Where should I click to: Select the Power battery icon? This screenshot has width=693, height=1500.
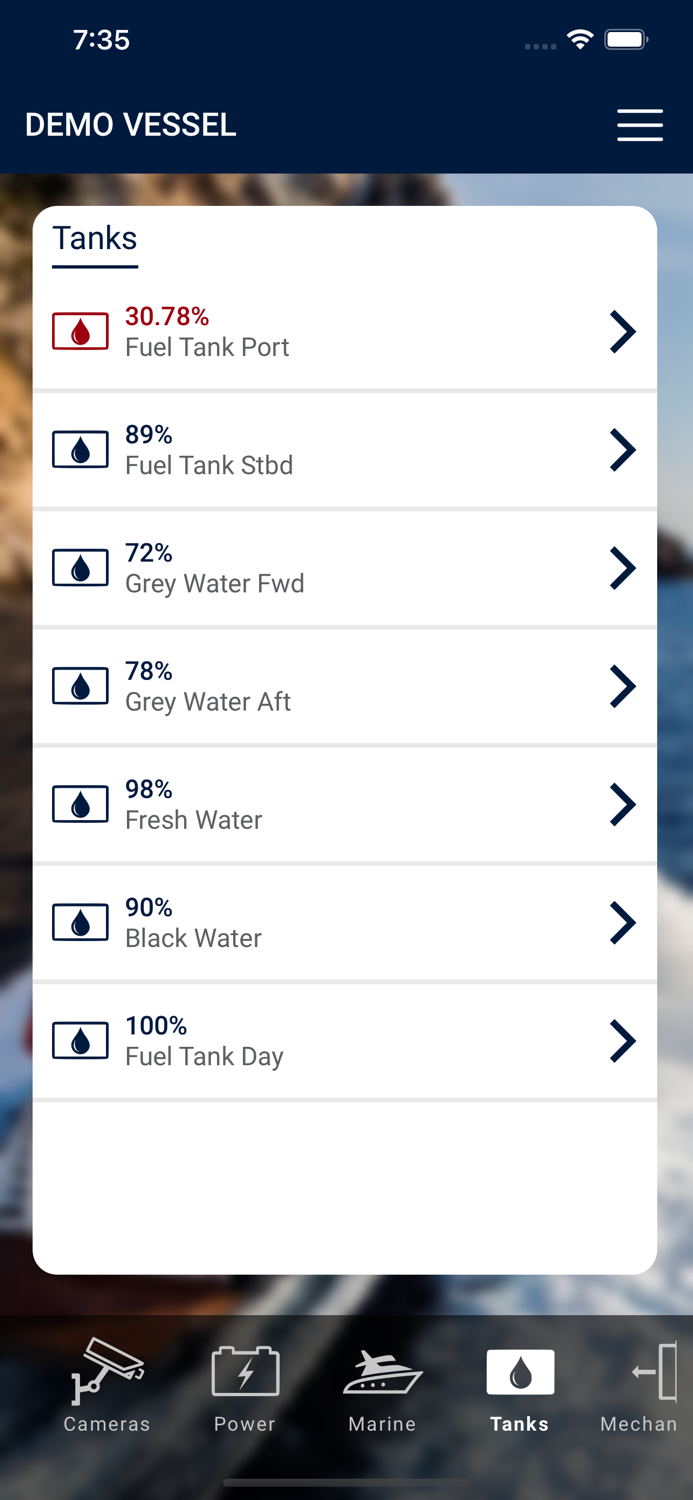(244, 1370)
